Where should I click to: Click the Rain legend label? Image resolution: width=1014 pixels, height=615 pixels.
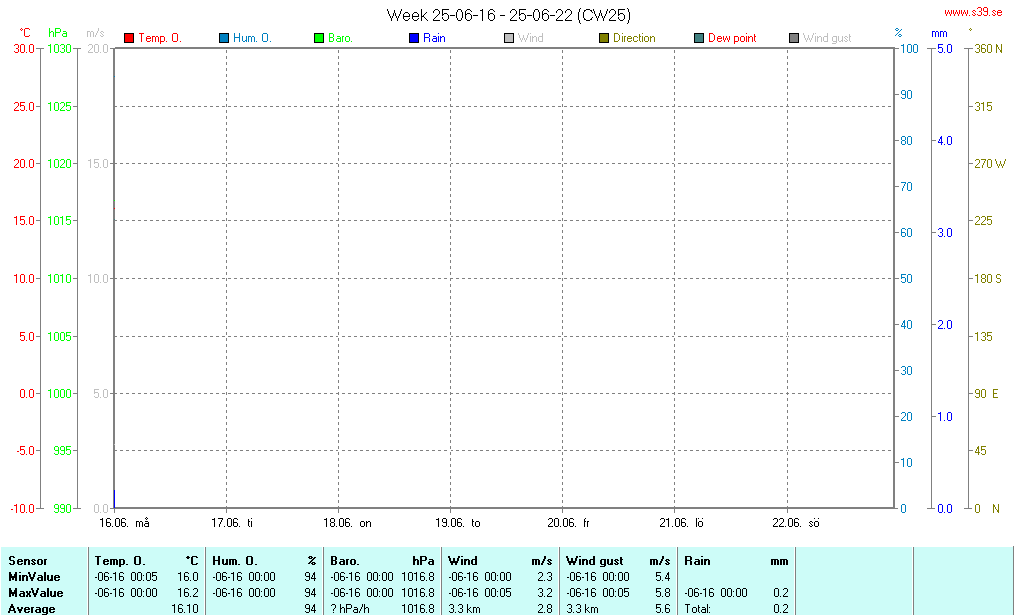click(x=434, y=38)
